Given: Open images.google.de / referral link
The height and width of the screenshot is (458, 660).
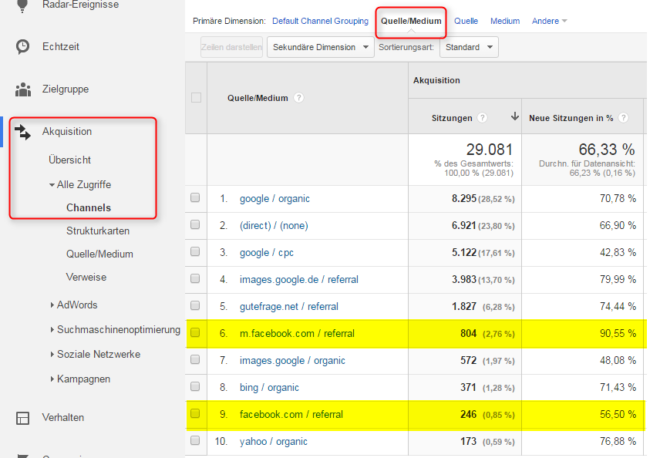Looking at the screenshot, I should pyautogui.click(x=299, y=280).
